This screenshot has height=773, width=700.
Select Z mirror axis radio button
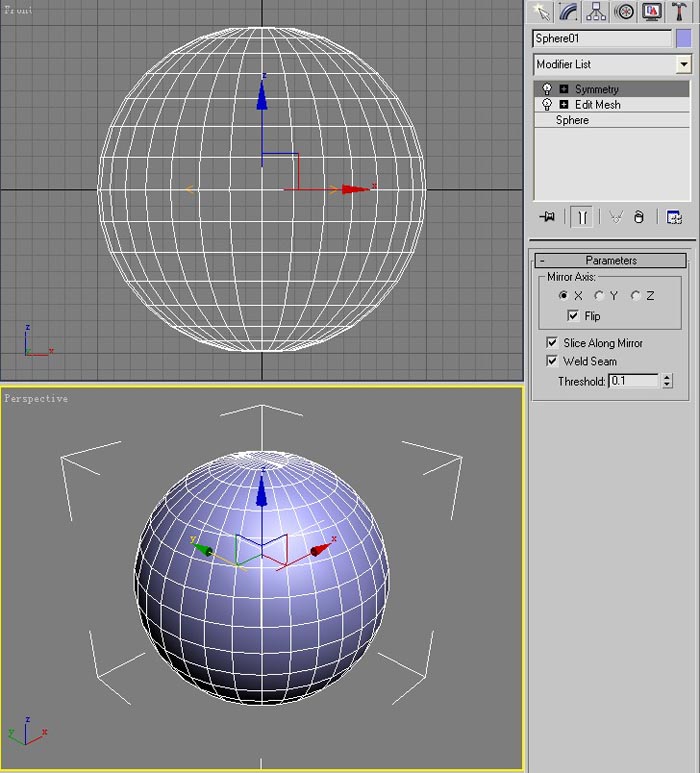tap(635, 295)
